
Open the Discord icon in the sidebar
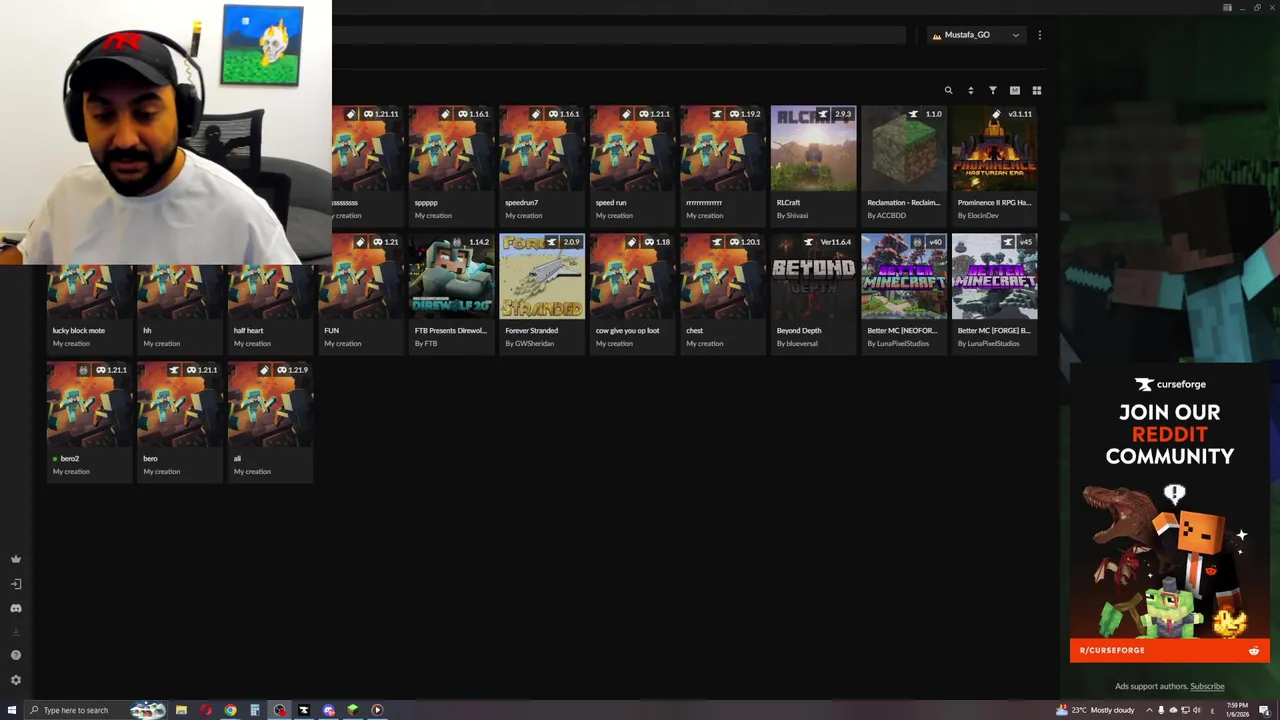(x=15, y=608)
